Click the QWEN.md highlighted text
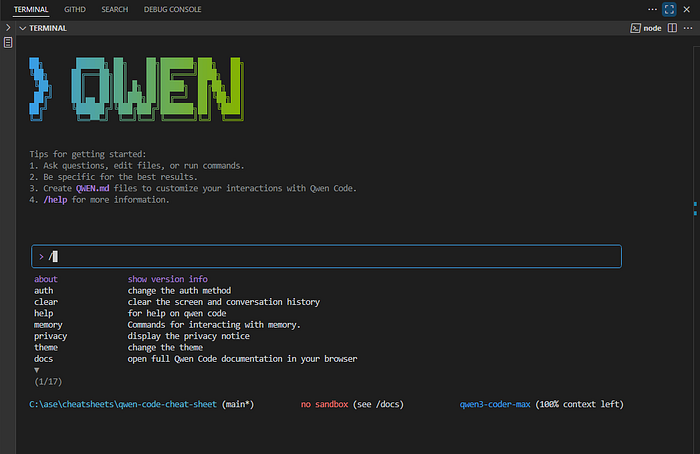Viewport: 700px width, 454px height. [92, 188]
